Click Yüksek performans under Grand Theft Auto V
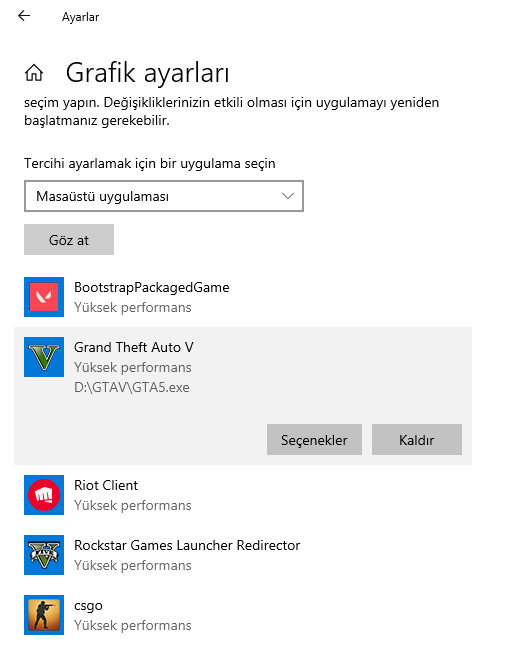 coord(133,368)
